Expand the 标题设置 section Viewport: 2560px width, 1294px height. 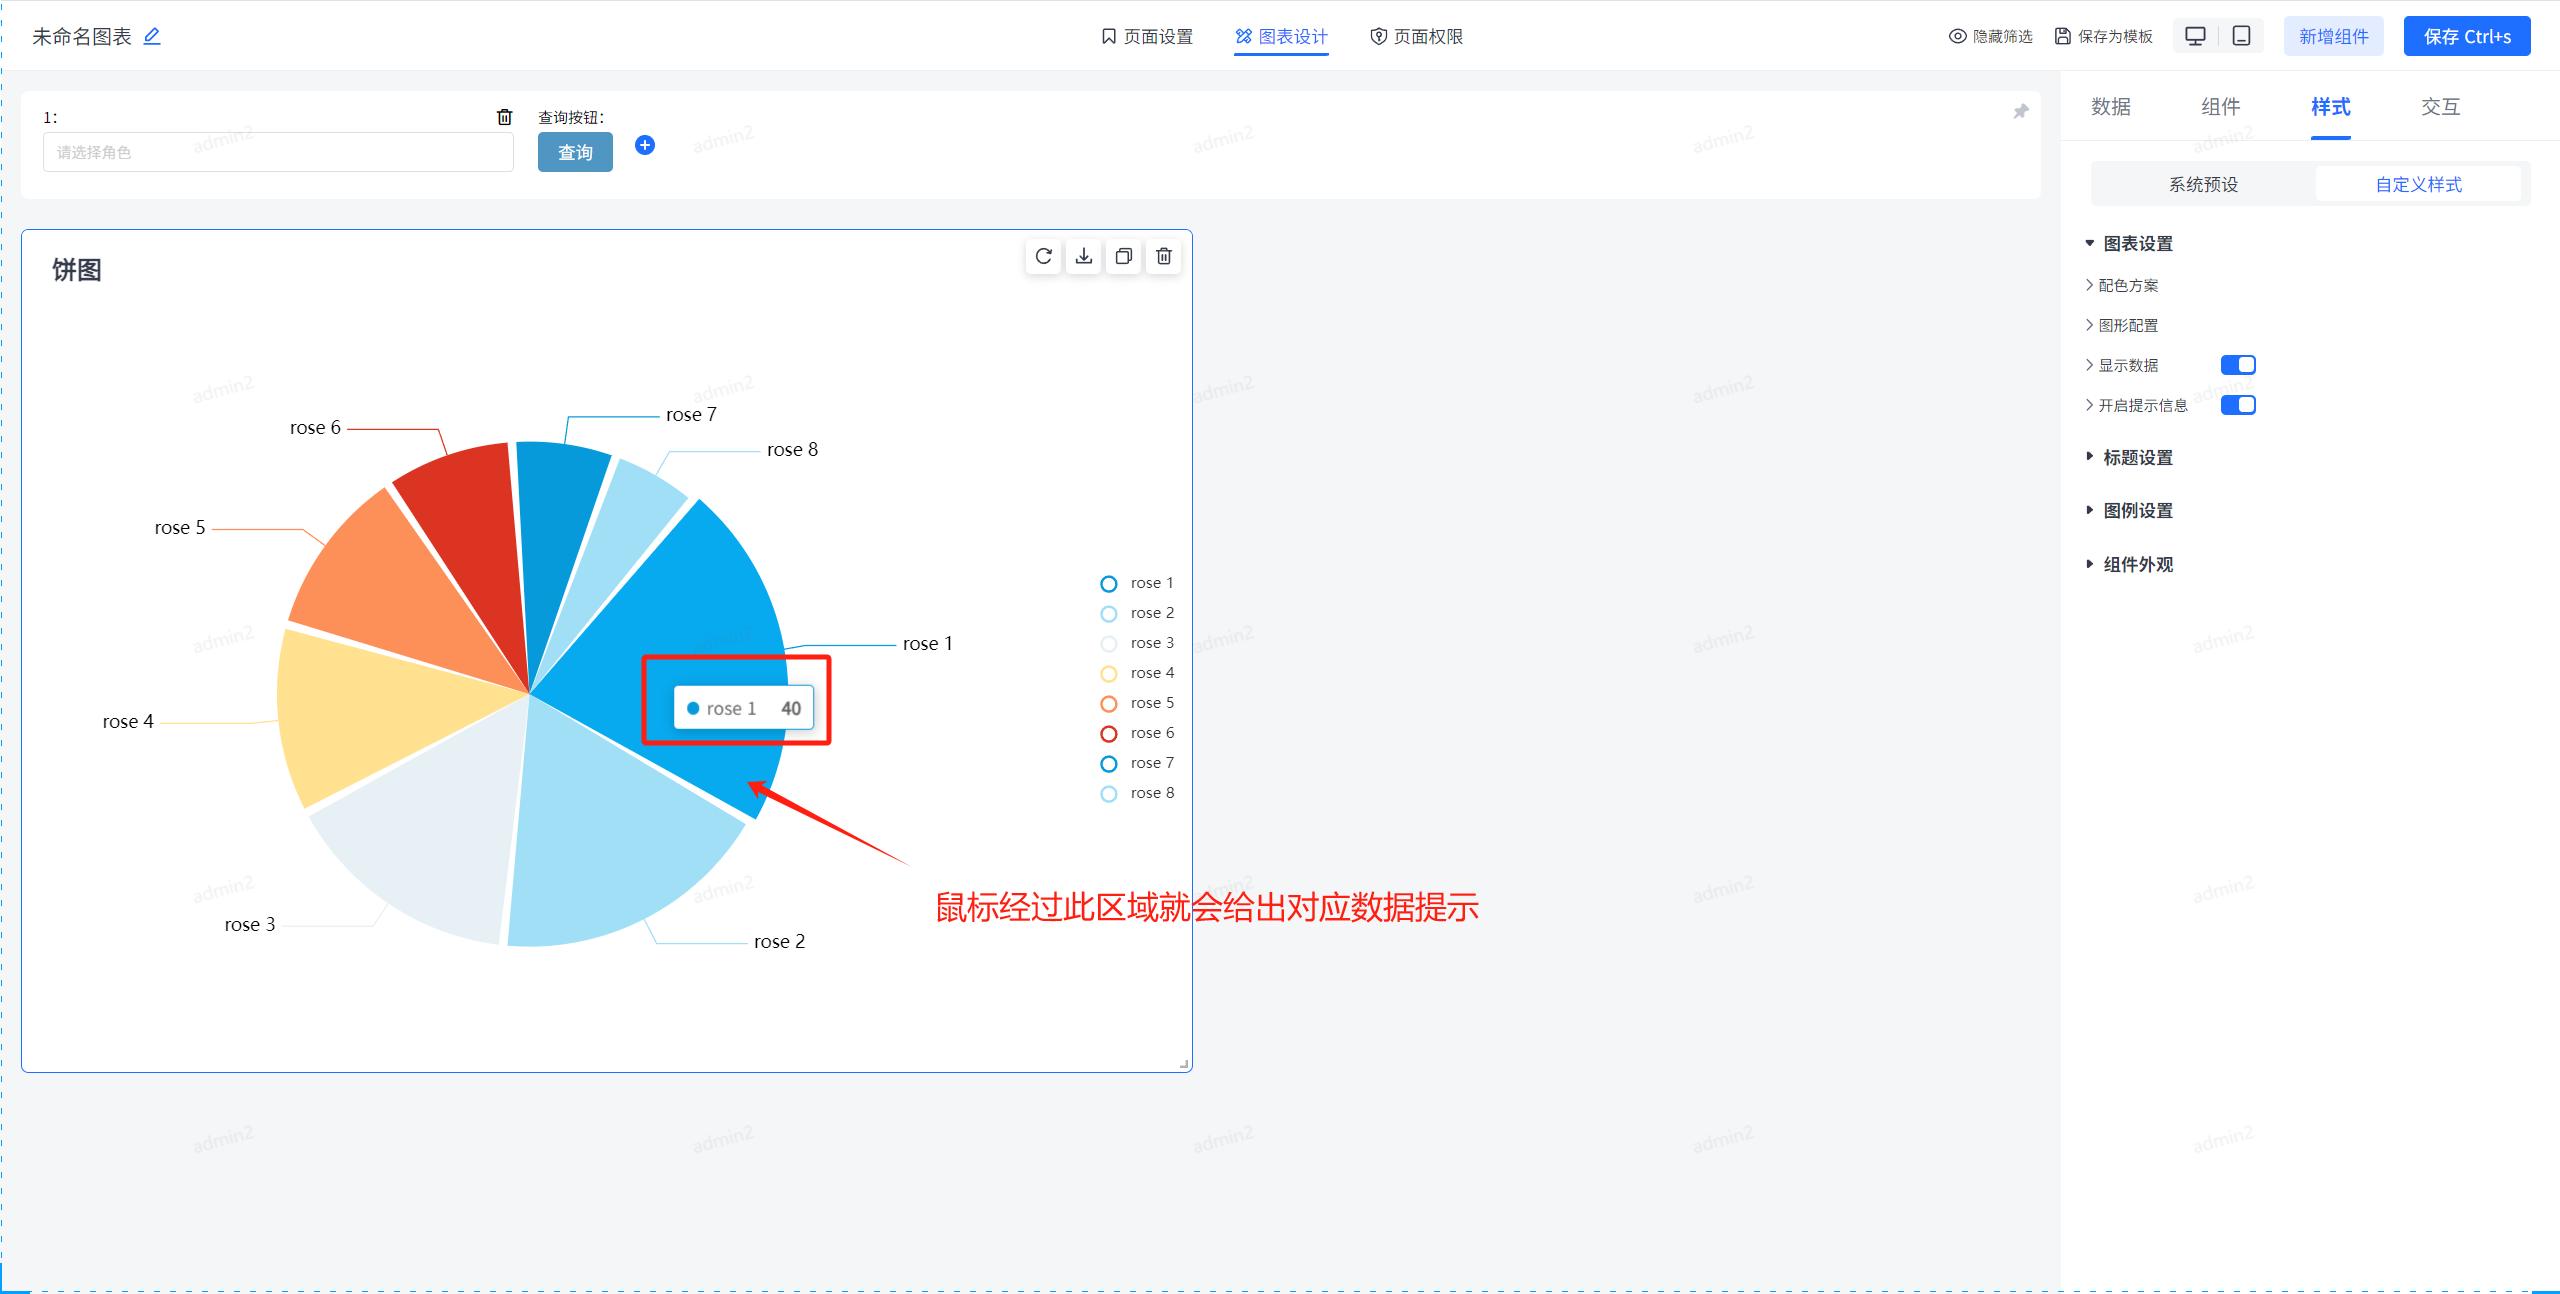(2128, 458)
